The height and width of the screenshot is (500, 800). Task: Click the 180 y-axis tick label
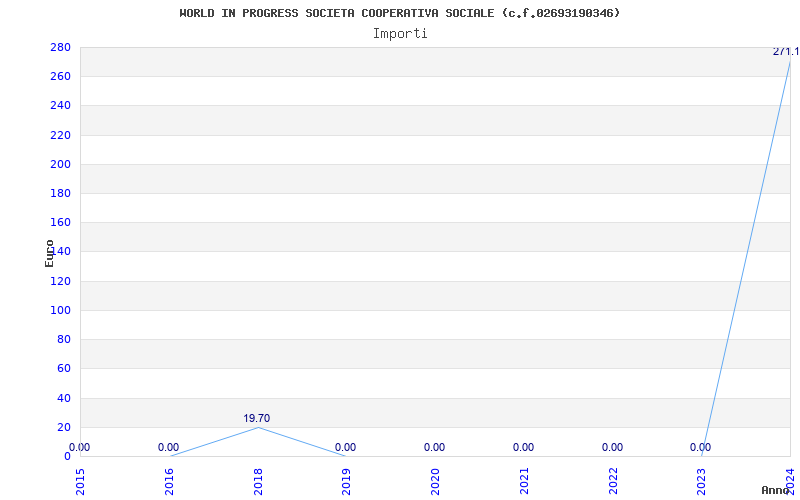60,193
